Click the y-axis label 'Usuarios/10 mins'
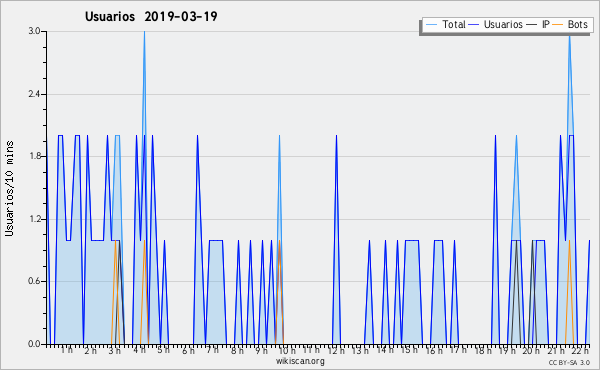Image resolution: width=600 pixels, height=370 pixels. tap(9, 189)
